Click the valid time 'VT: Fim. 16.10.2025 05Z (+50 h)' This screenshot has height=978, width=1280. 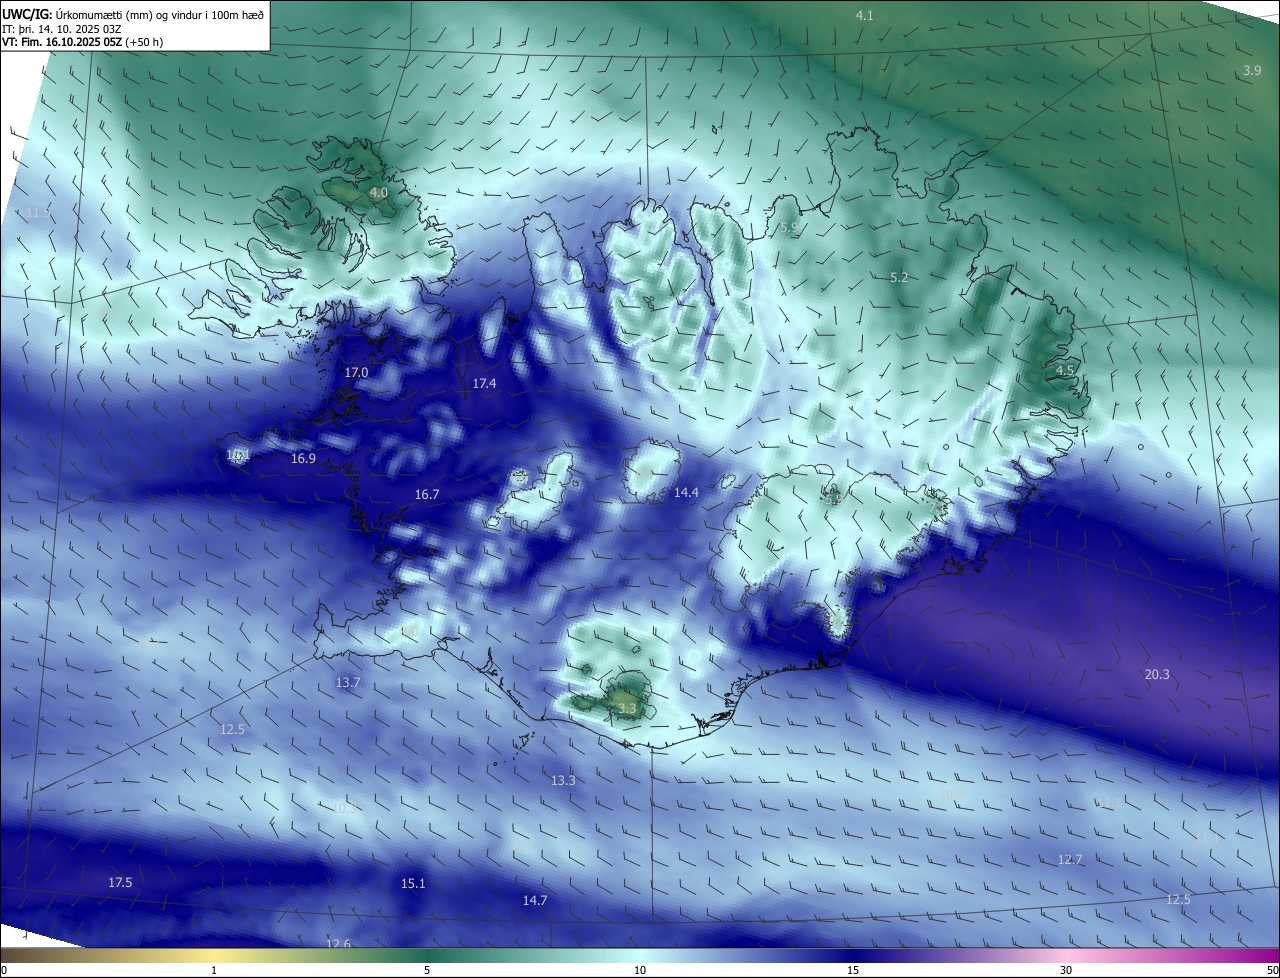pos(82,43)
